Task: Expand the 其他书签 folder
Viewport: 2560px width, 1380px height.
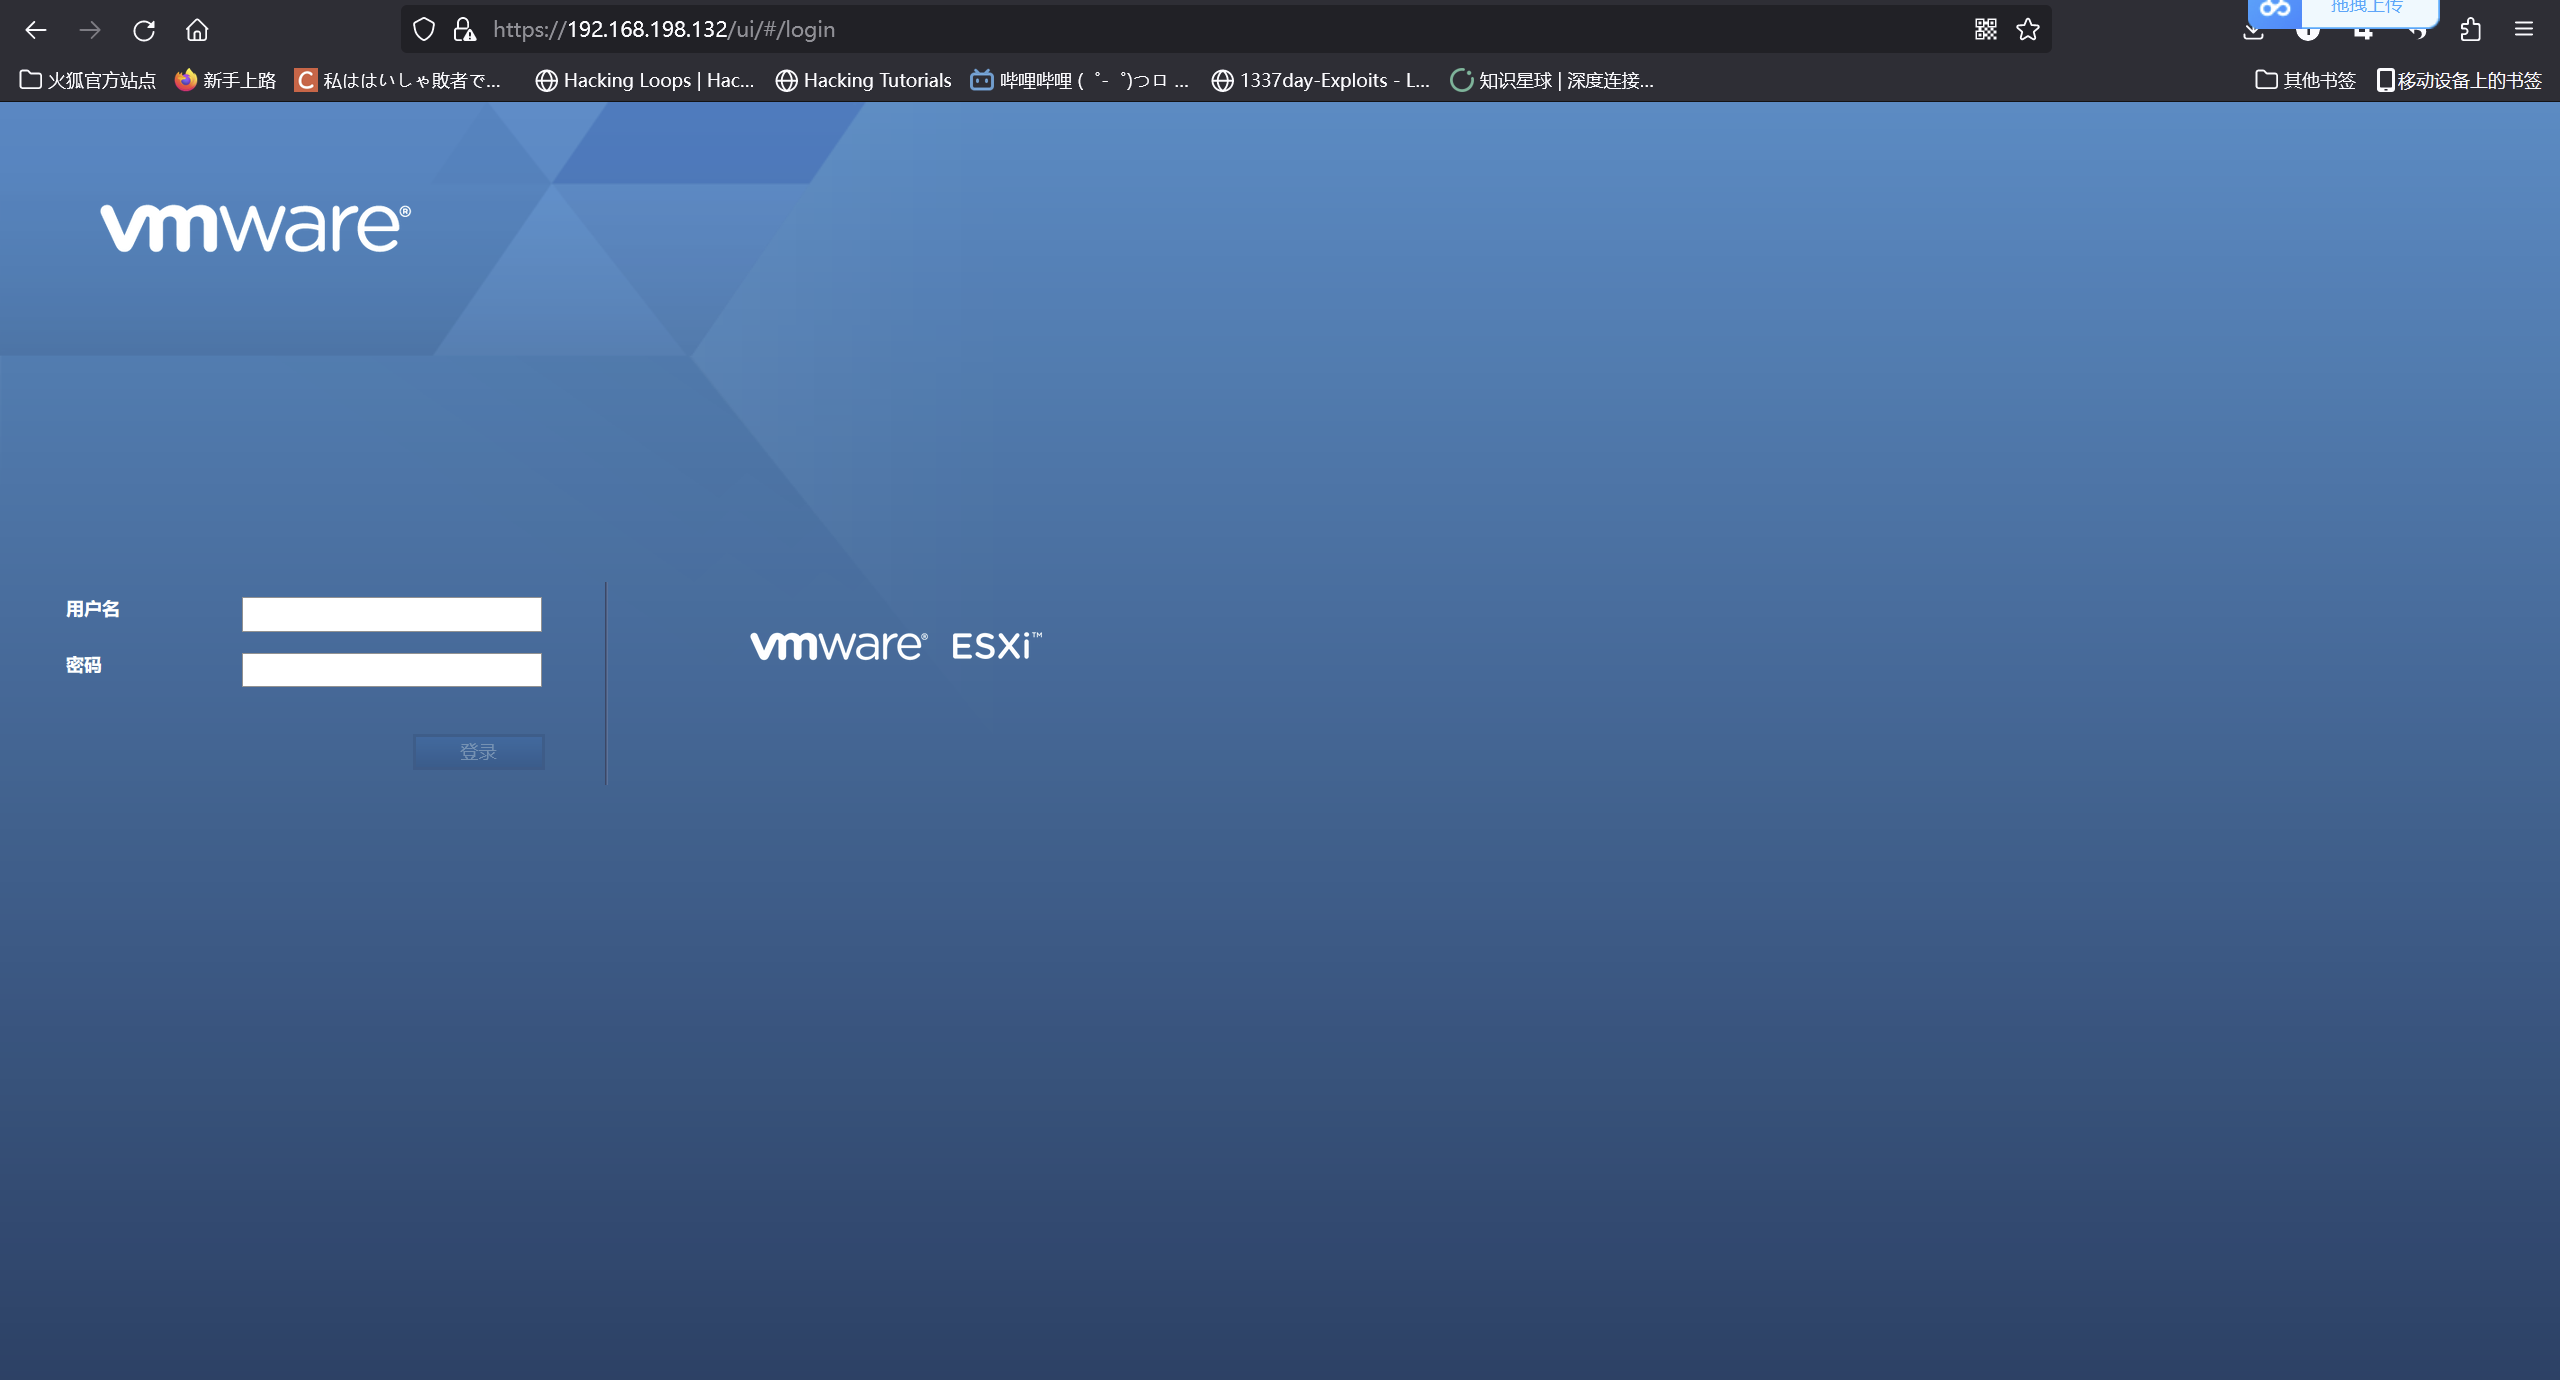Action: point(2306,80)
